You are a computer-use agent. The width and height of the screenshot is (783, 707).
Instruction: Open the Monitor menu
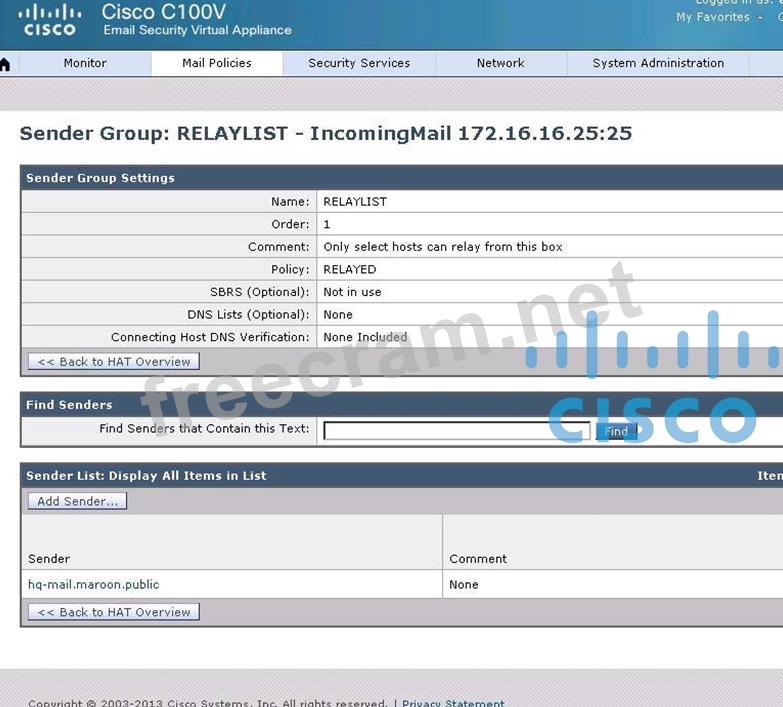(x=85, y=63)
